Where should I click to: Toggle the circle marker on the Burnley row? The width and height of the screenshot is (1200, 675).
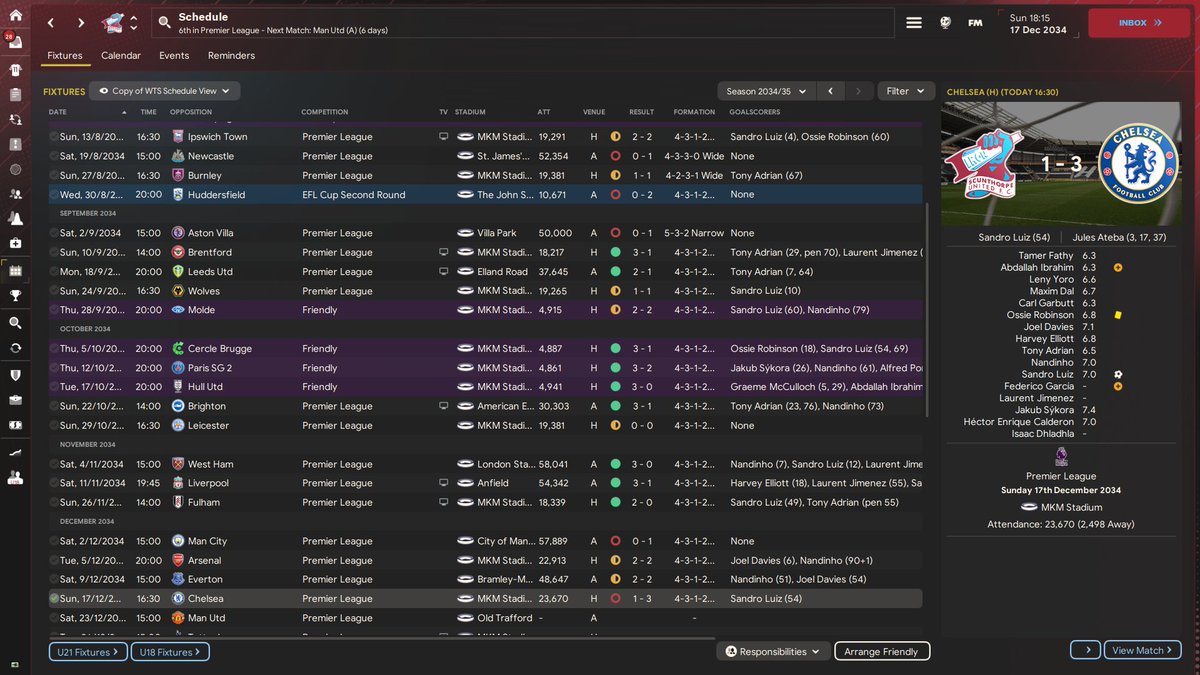(54, 175)
